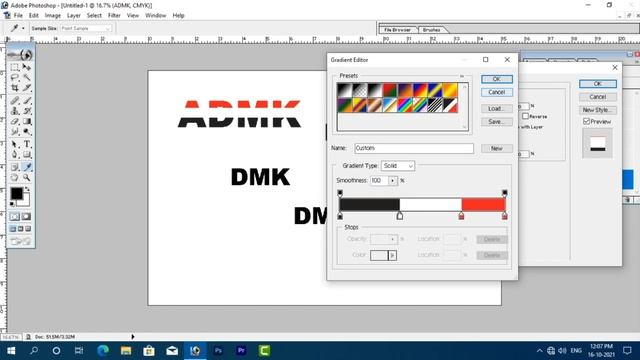Click the swap foreground/background colors arrow

click(27, 189)
